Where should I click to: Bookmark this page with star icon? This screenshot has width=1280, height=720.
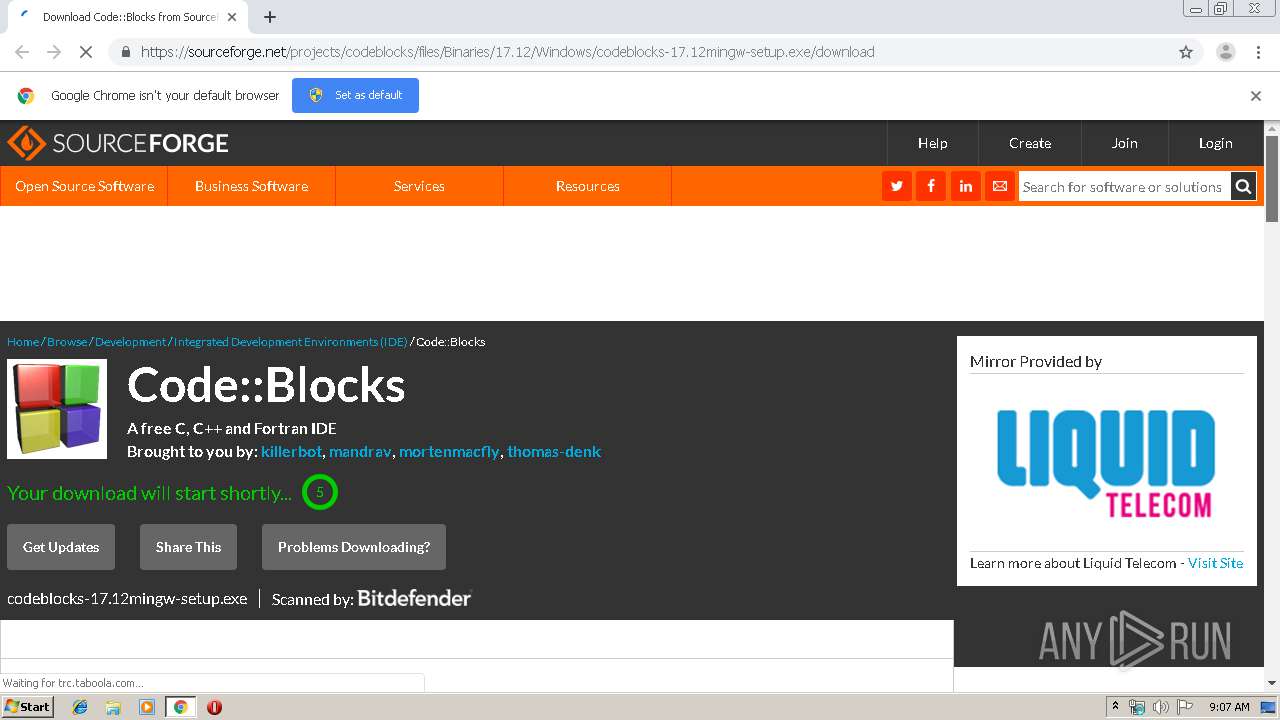pyautogui.click(x=1186, y=52)
